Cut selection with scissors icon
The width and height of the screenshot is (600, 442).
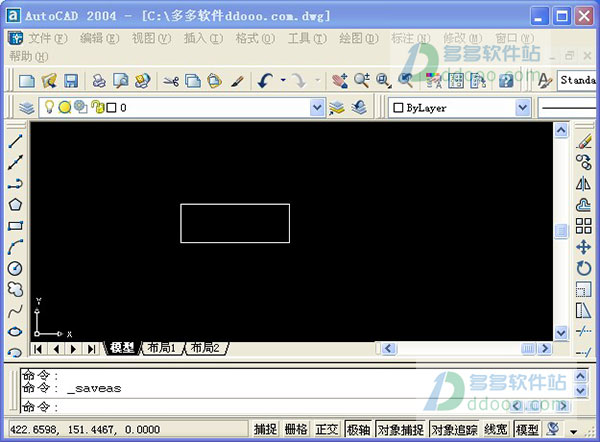pyautogui.click(x=171, y=81)
